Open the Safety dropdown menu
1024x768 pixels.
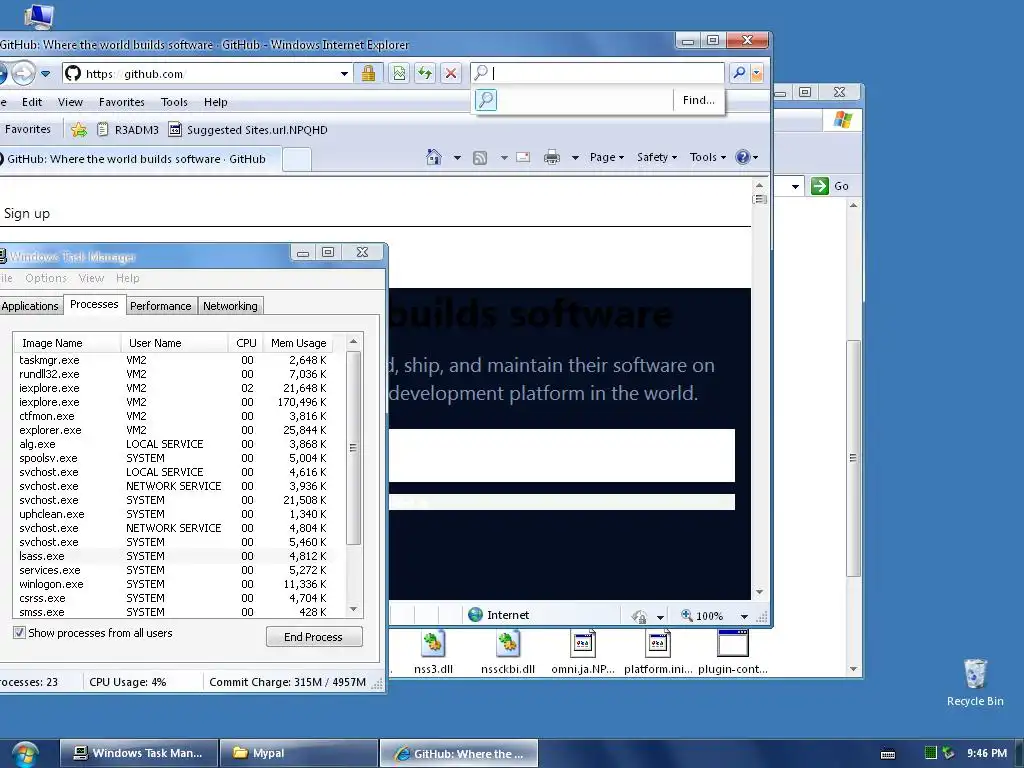tap(656, 157)
